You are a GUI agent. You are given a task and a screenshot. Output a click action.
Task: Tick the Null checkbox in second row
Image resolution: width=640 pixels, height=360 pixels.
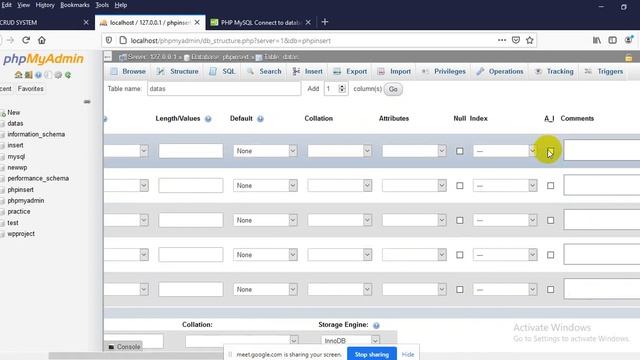tap(460, 186)
